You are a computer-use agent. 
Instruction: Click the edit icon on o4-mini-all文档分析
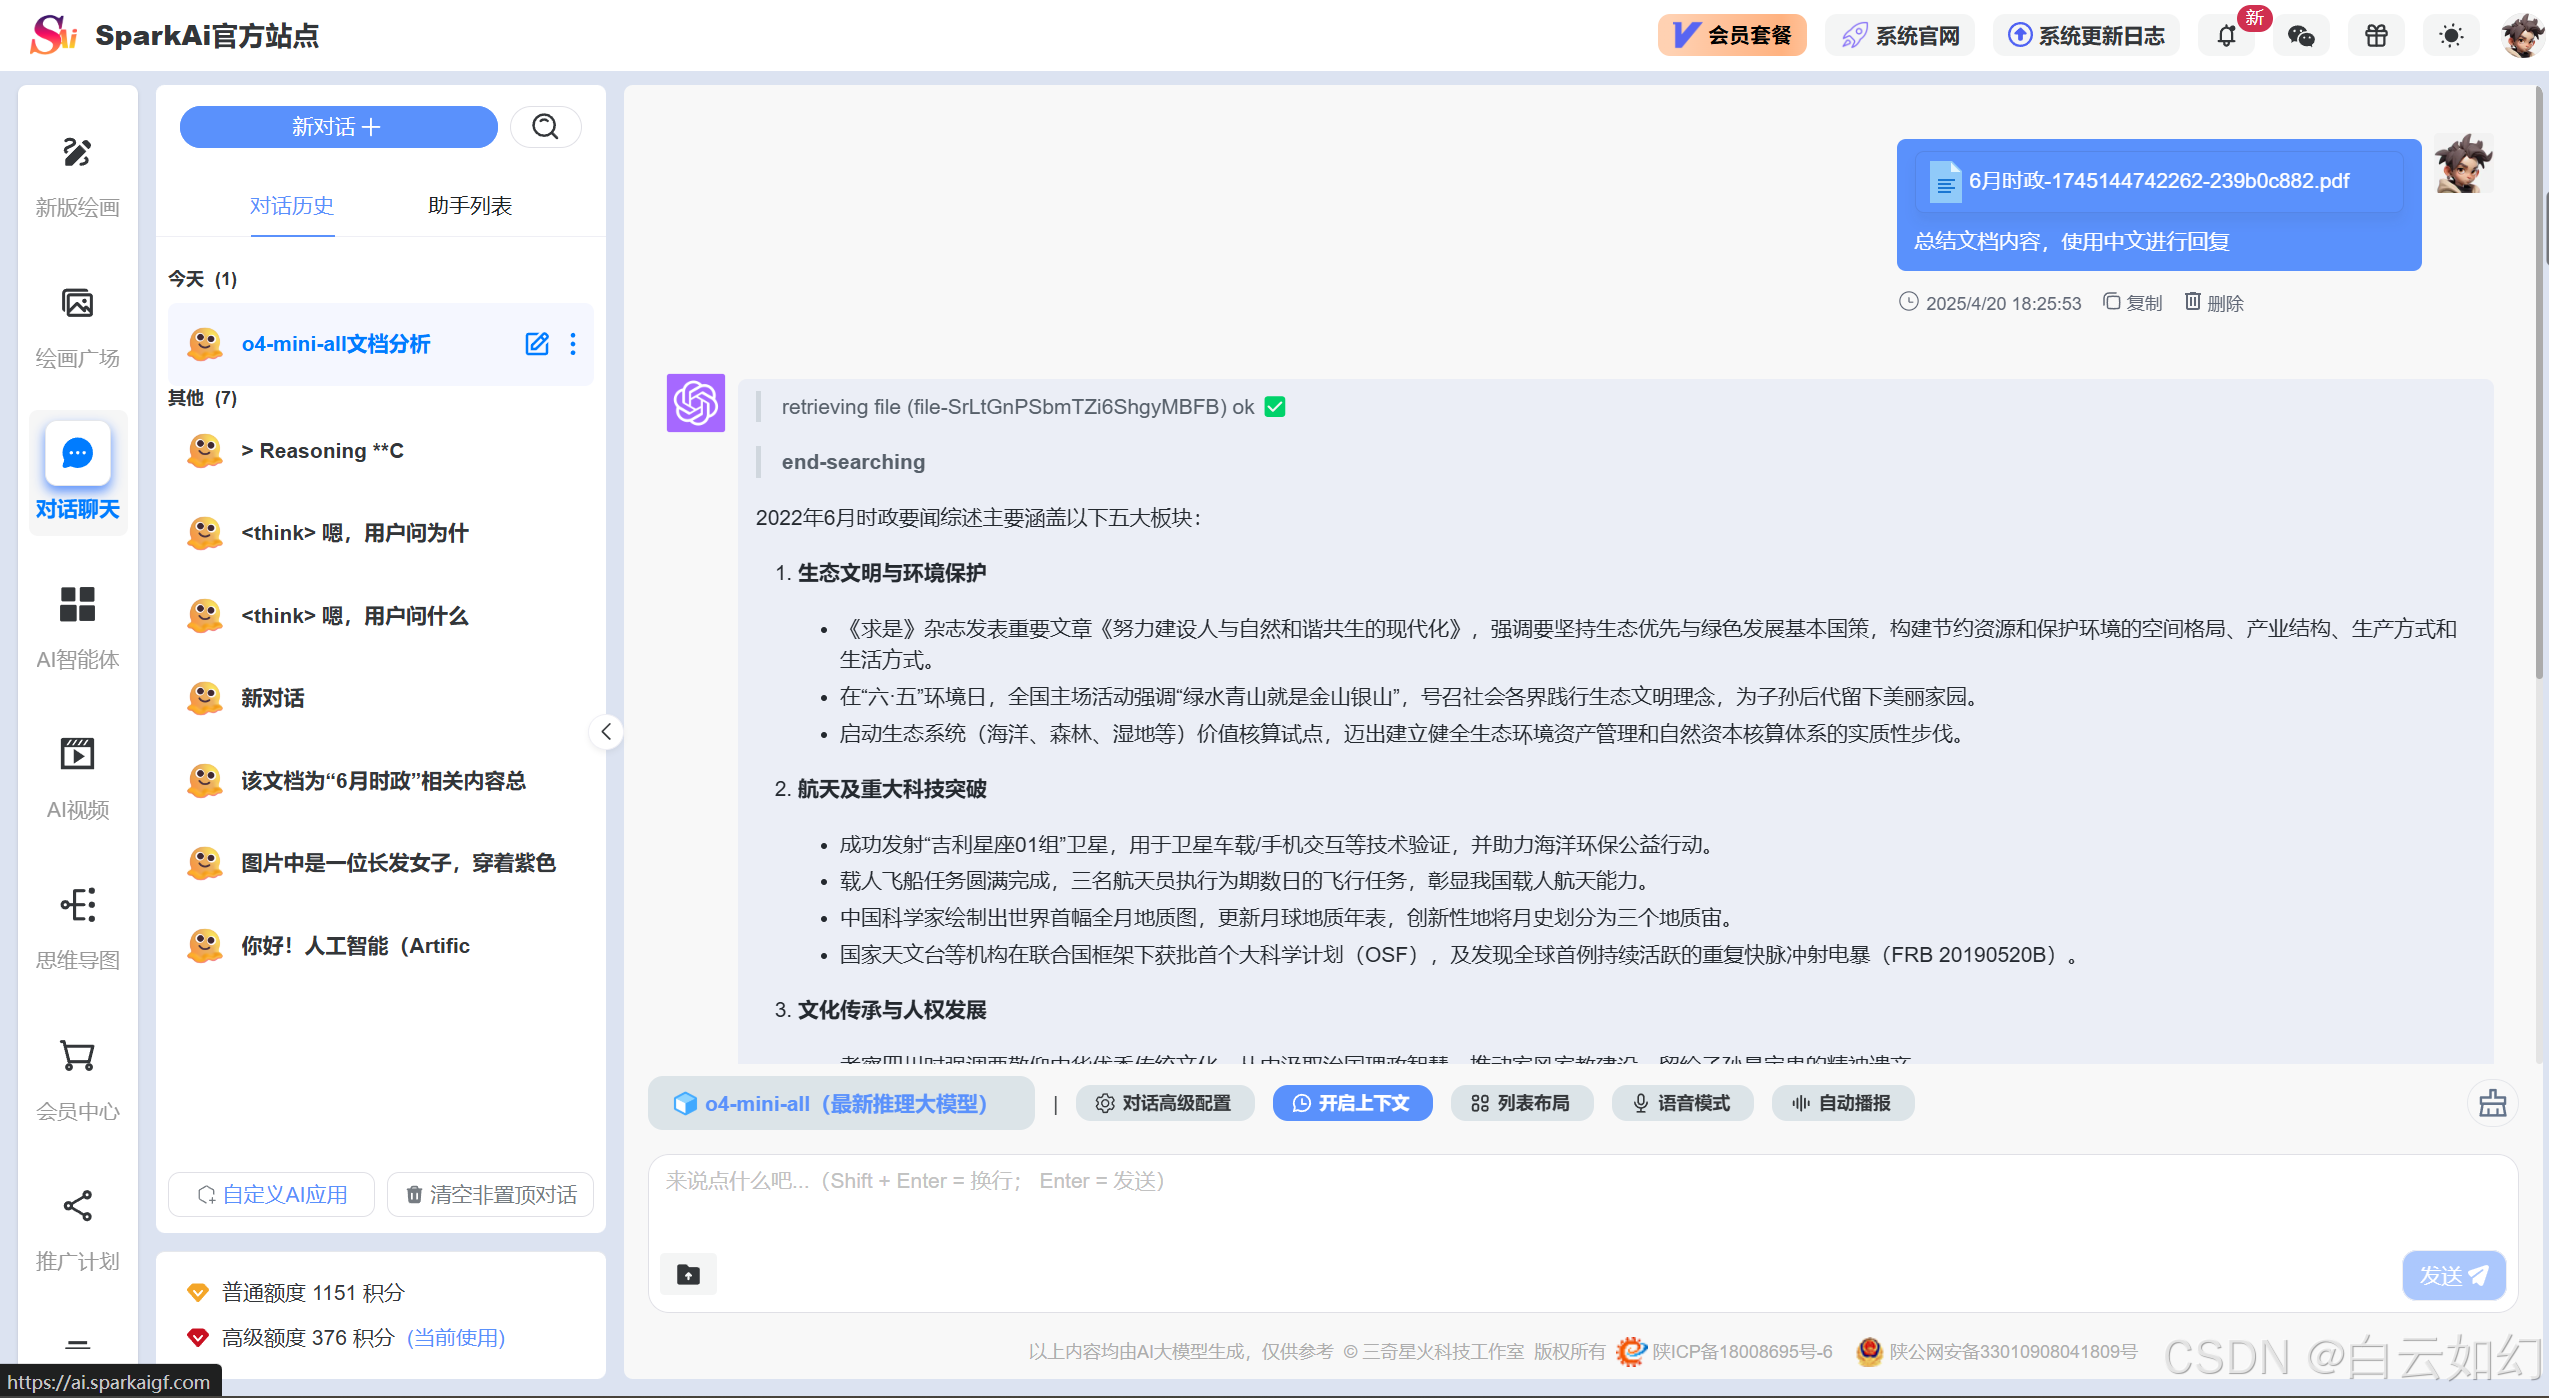(x=537, y=344)
